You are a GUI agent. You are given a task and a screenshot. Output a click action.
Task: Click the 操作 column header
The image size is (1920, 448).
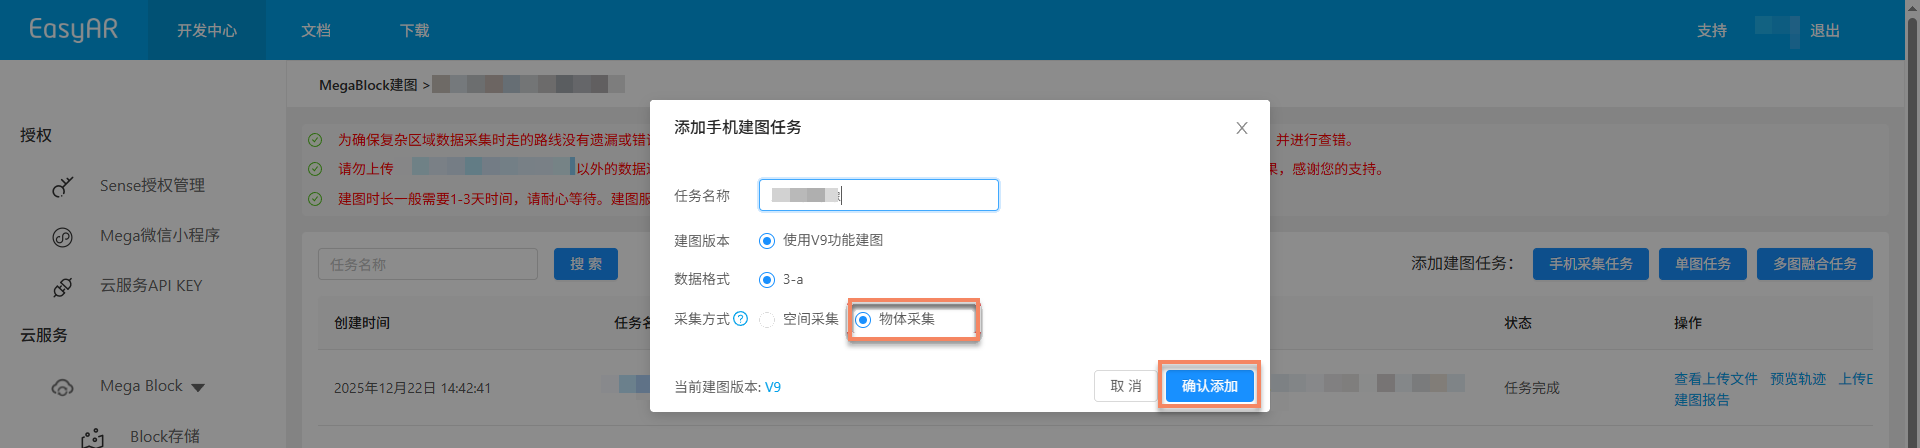[x=1688, y=323]
